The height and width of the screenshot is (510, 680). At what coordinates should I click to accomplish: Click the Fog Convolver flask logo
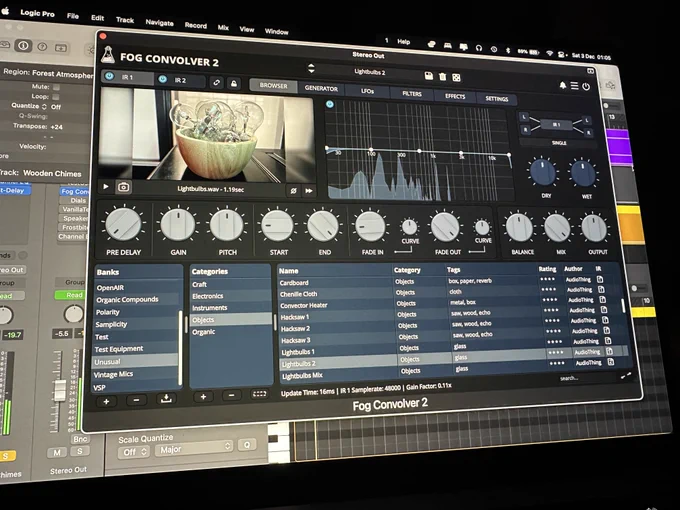pyautogui.click(x=108, y=55)
